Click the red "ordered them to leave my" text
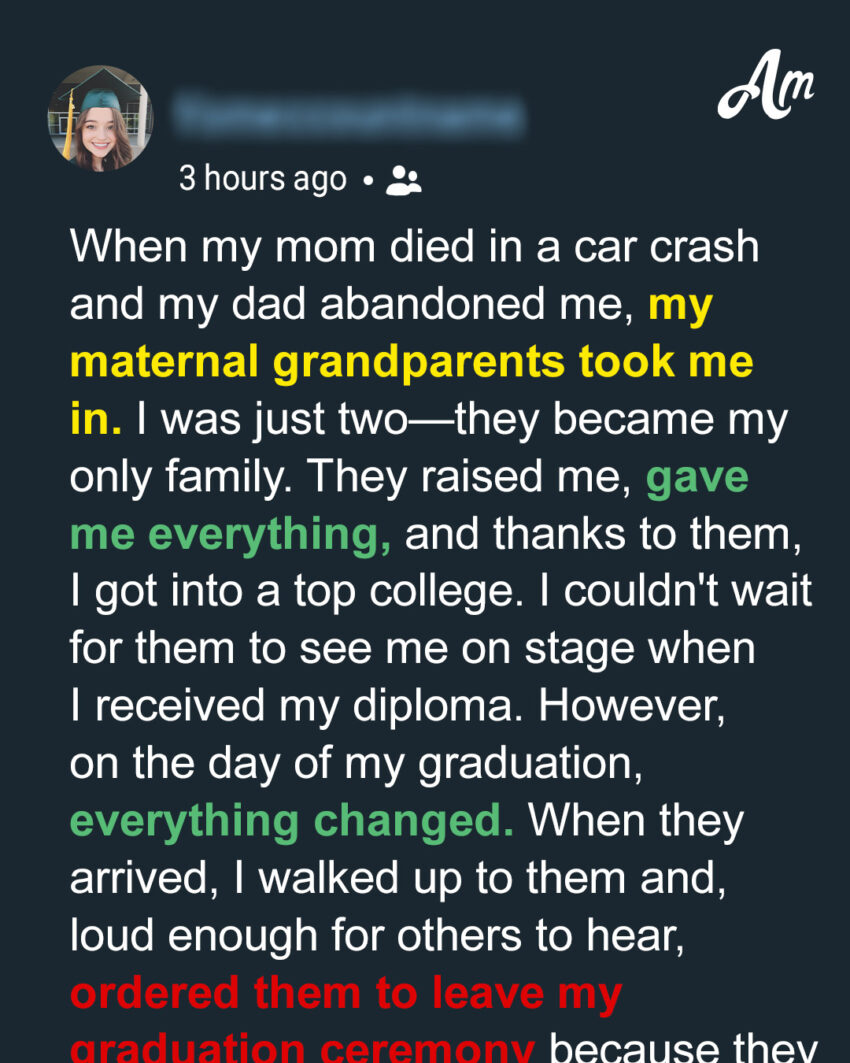Screen dimensions: 850x1063 346,993
